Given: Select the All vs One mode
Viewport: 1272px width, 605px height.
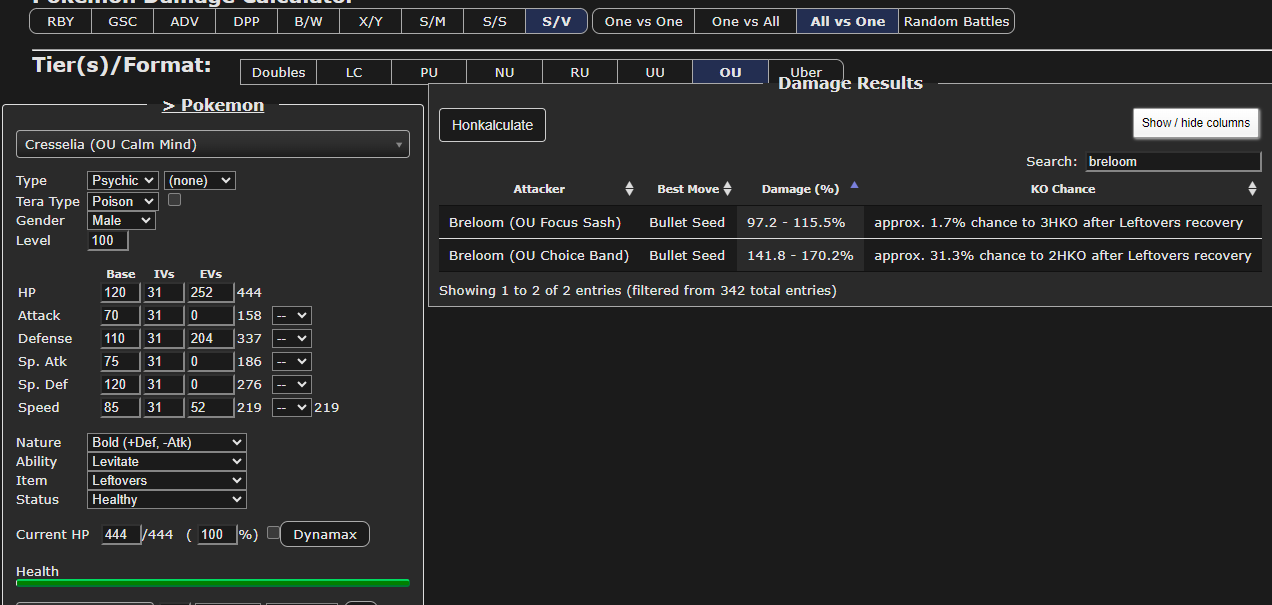Looking at the screenshot, I should [x=848, y=21].
